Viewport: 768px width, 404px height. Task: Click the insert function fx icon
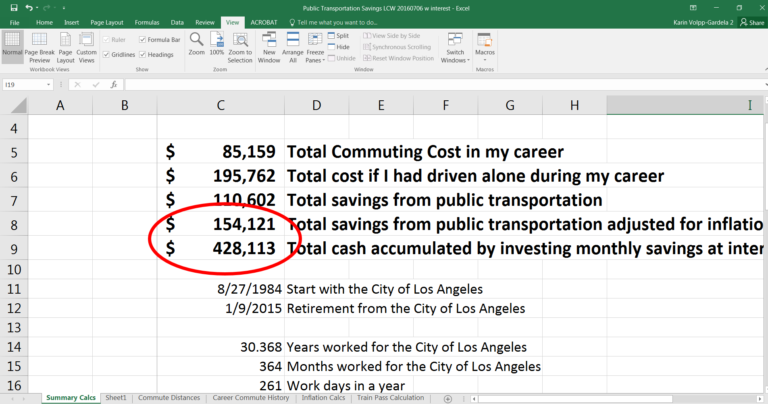[114, 85]
